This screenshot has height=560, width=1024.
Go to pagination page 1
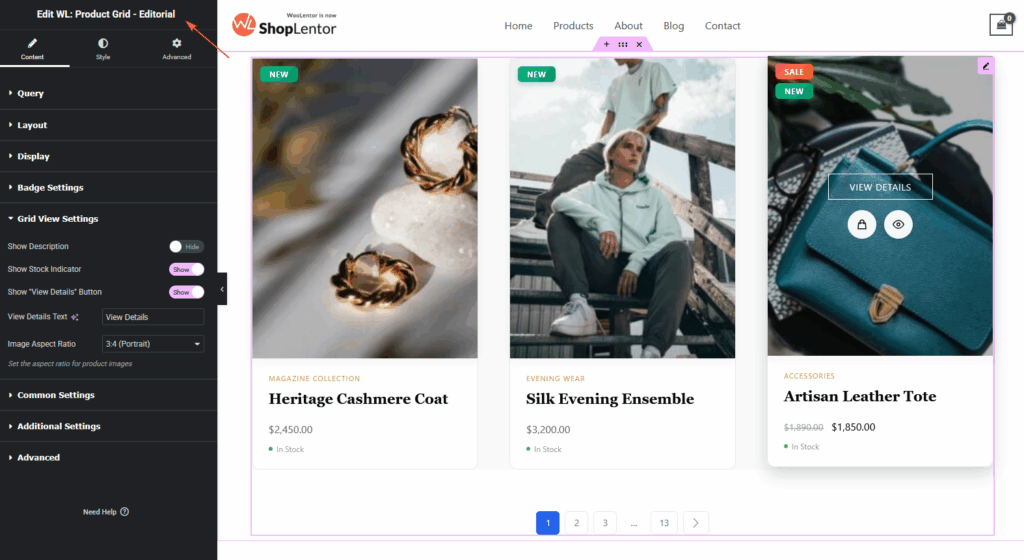tap(547, 523)
